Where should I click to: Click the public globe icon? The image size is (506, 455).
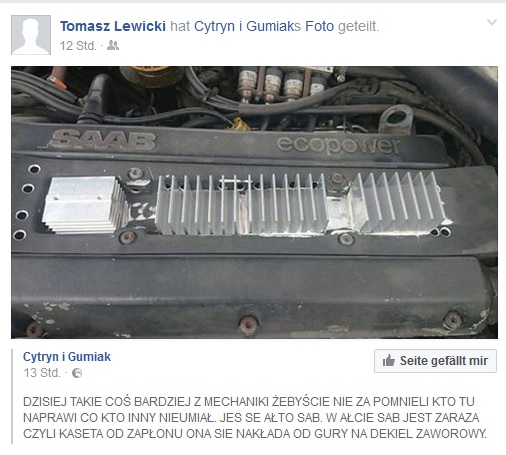pos(77,373)
